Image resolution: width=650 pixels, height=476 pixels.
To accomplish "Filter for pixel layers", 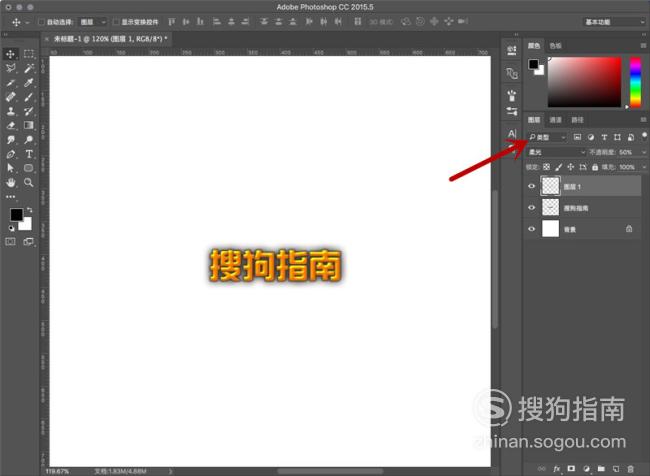I will point(577,137).
